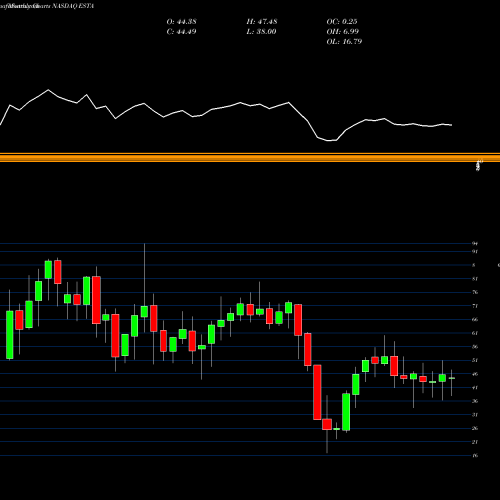Click the OC: 0.25 reading
Screen dimensions: 500x500
[342, 22]
